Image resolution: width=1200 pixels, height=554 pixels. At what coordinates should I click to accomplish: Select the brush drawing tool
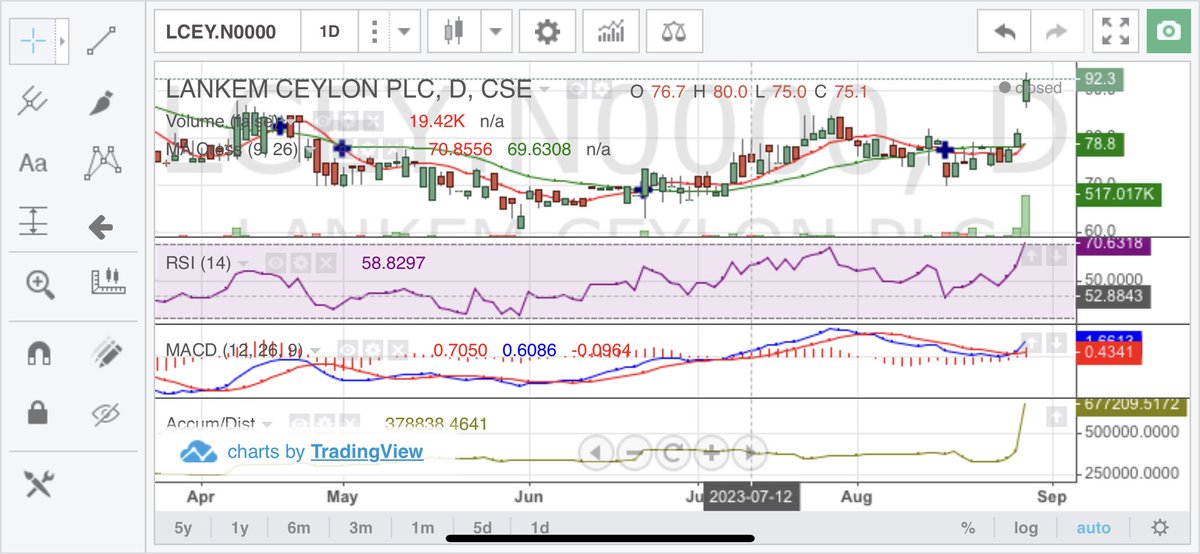pyautogui.click(x=101, y=101)
